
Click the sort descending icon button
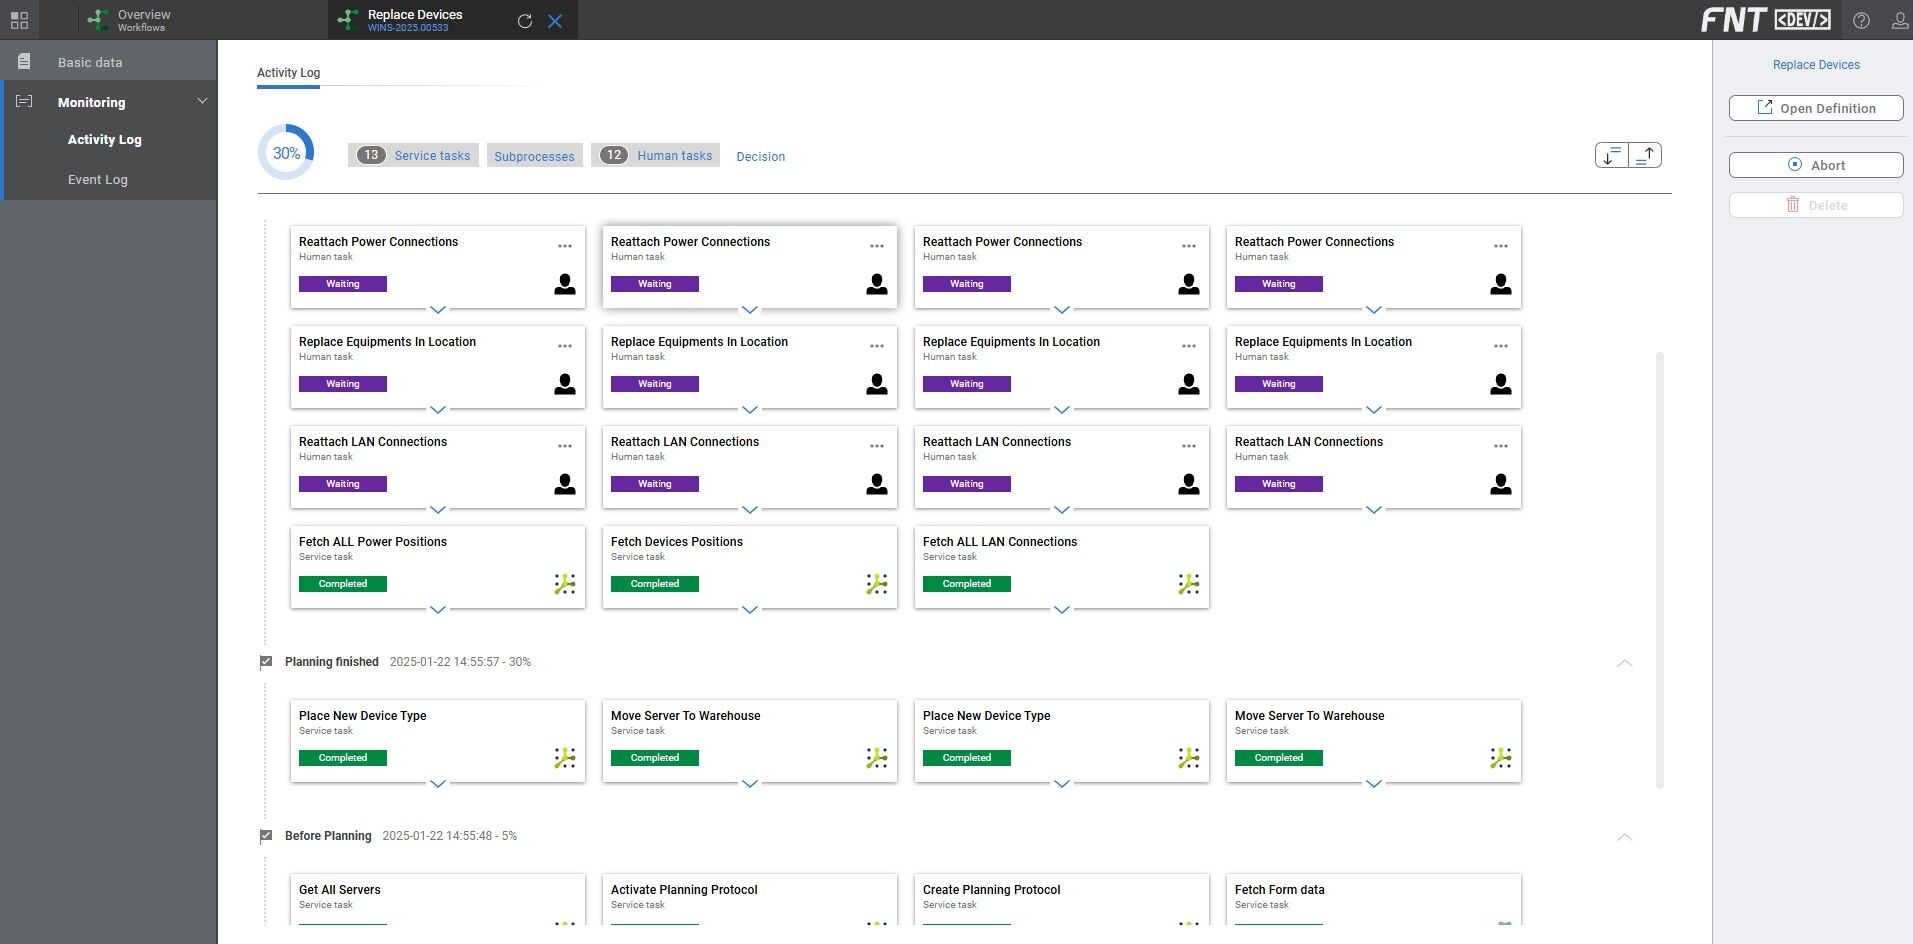coord(1611,155)
